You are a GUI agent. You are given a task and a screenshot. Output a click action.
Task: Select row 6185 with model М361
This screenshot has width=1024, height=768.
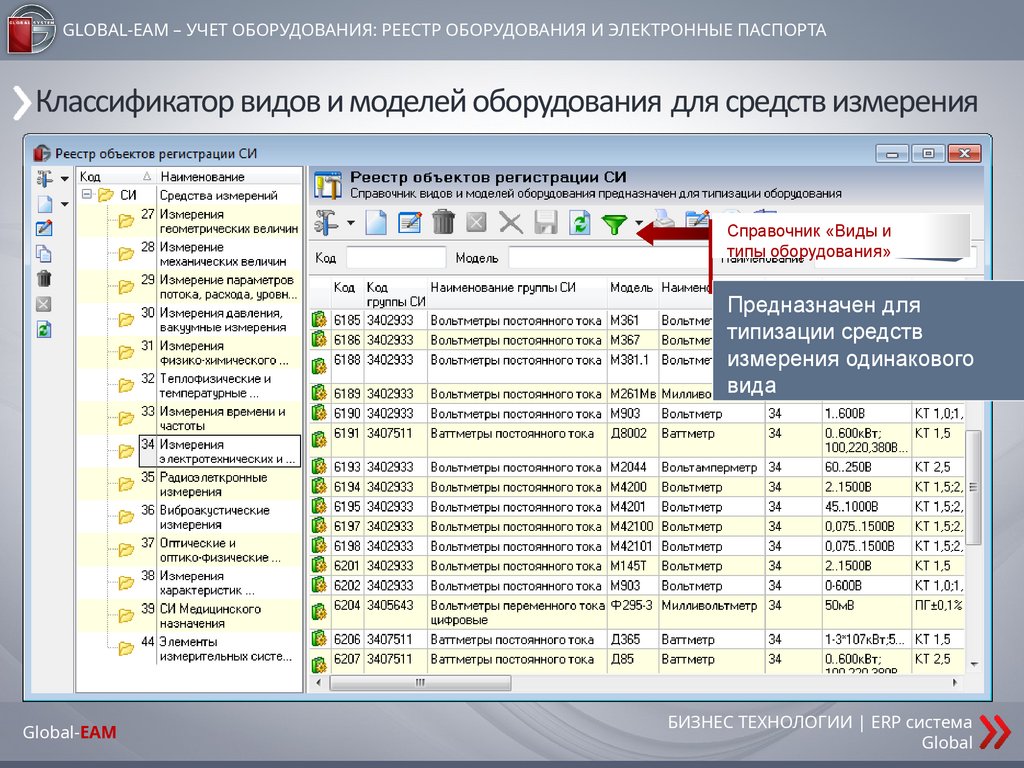509,320
